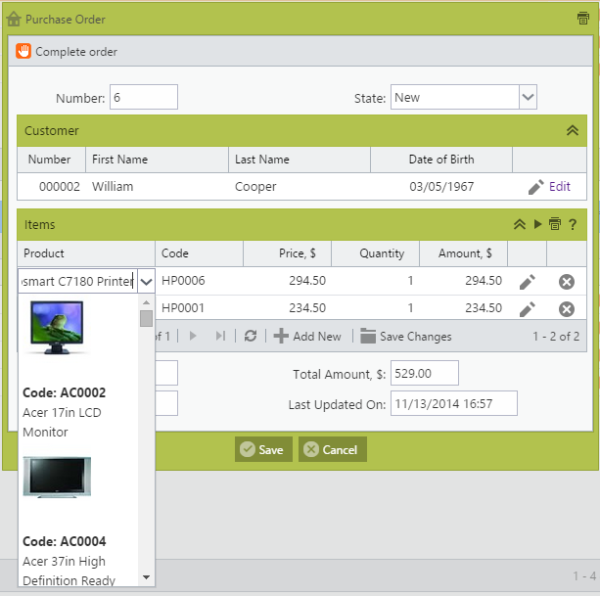This screenshot has height=596, width=600.
Task: Click the Cancel button
Action: click(x=333, y=449)
